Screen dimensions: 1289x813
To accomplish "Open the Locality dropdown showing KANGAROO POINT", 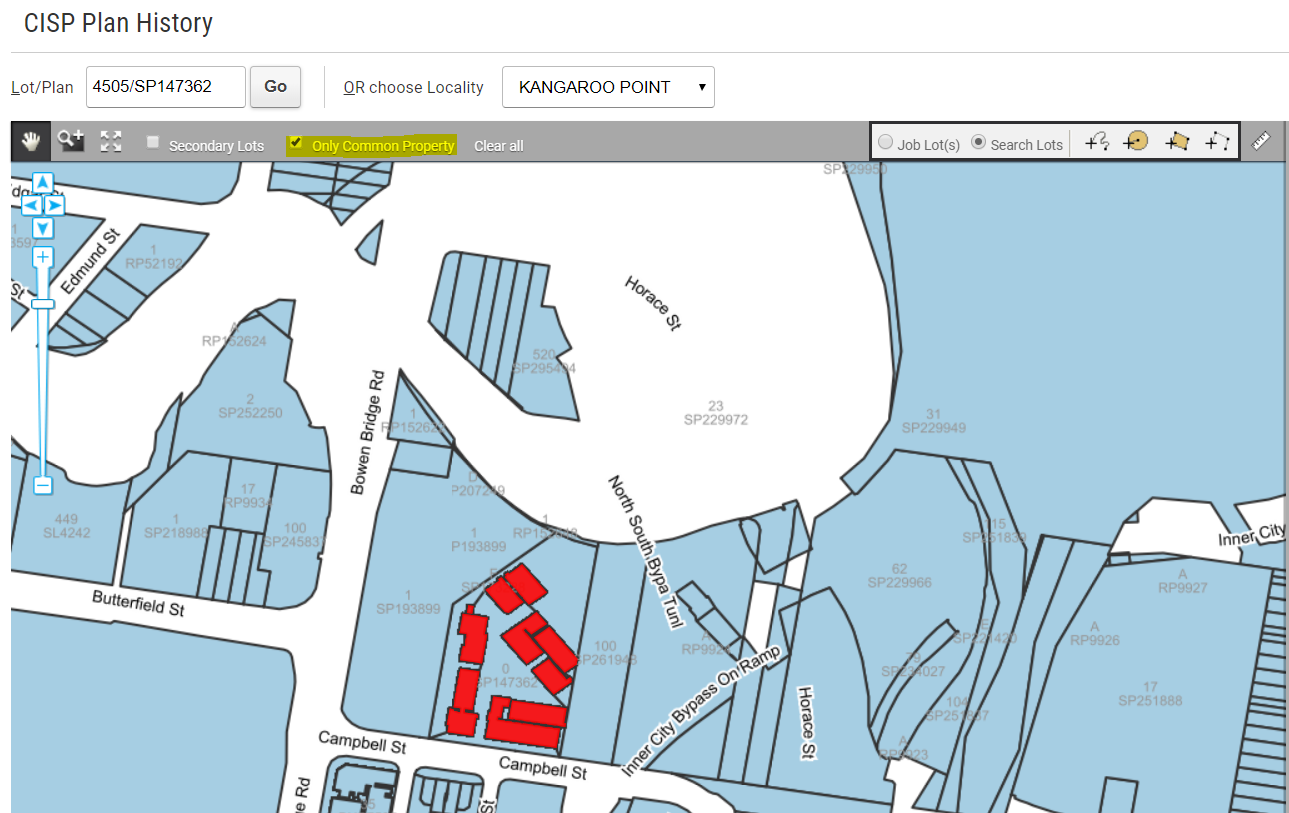I will (x=608, y=87).
